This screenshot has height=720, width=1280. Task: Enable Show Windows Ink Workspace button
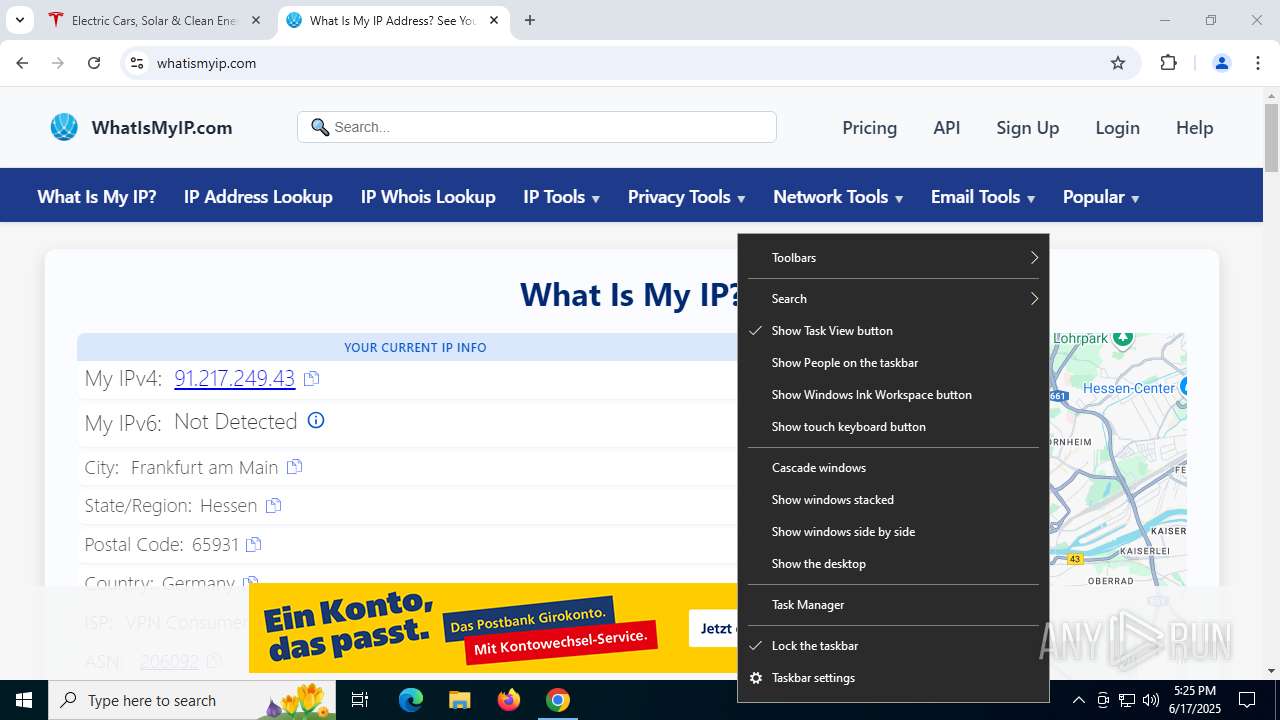tap(893, 395)
